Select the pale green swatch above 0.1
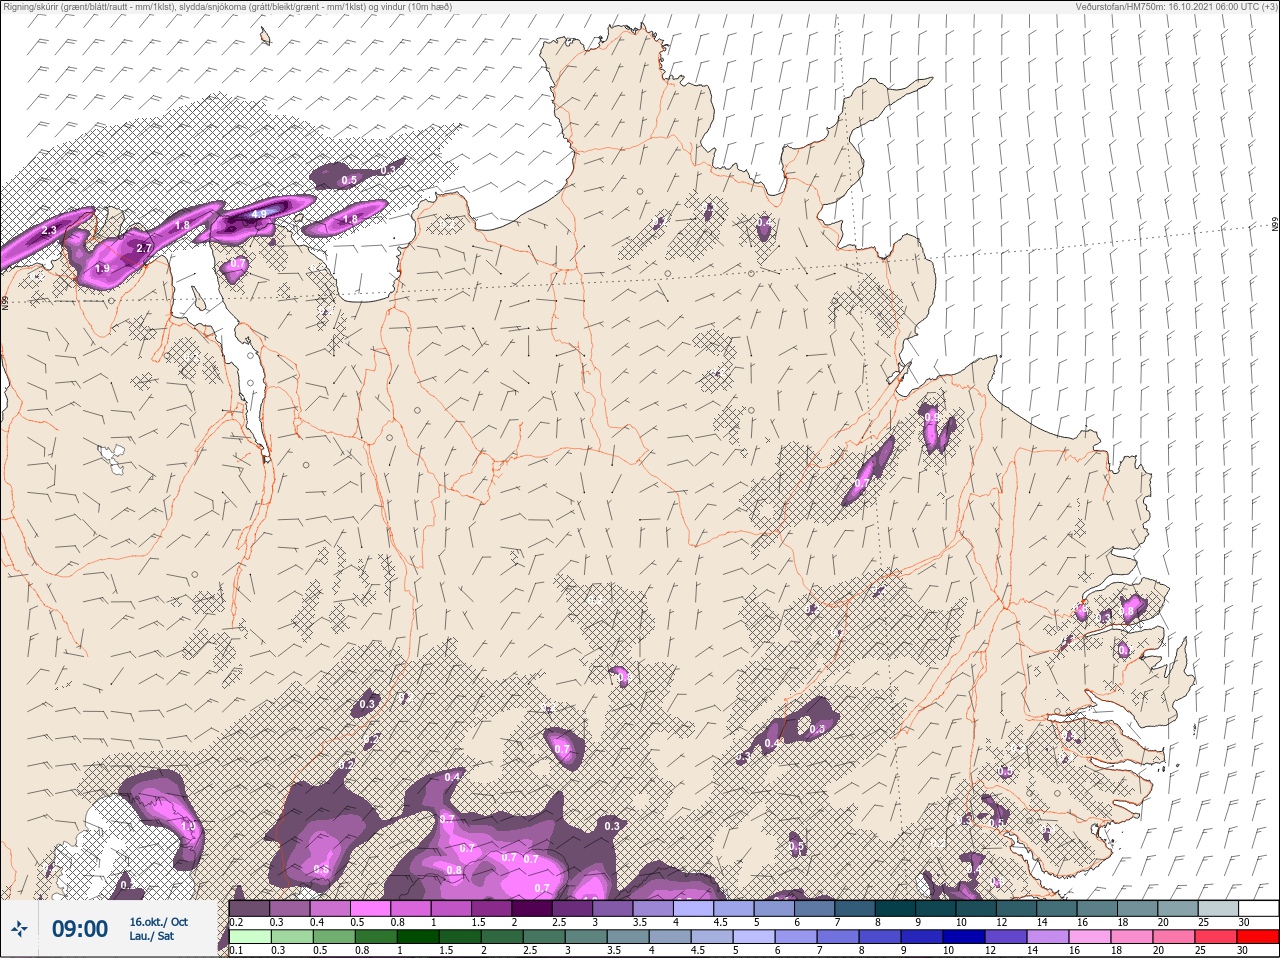Image resolution: width=1280 pixels, height=958 pixels. (249, 937)
